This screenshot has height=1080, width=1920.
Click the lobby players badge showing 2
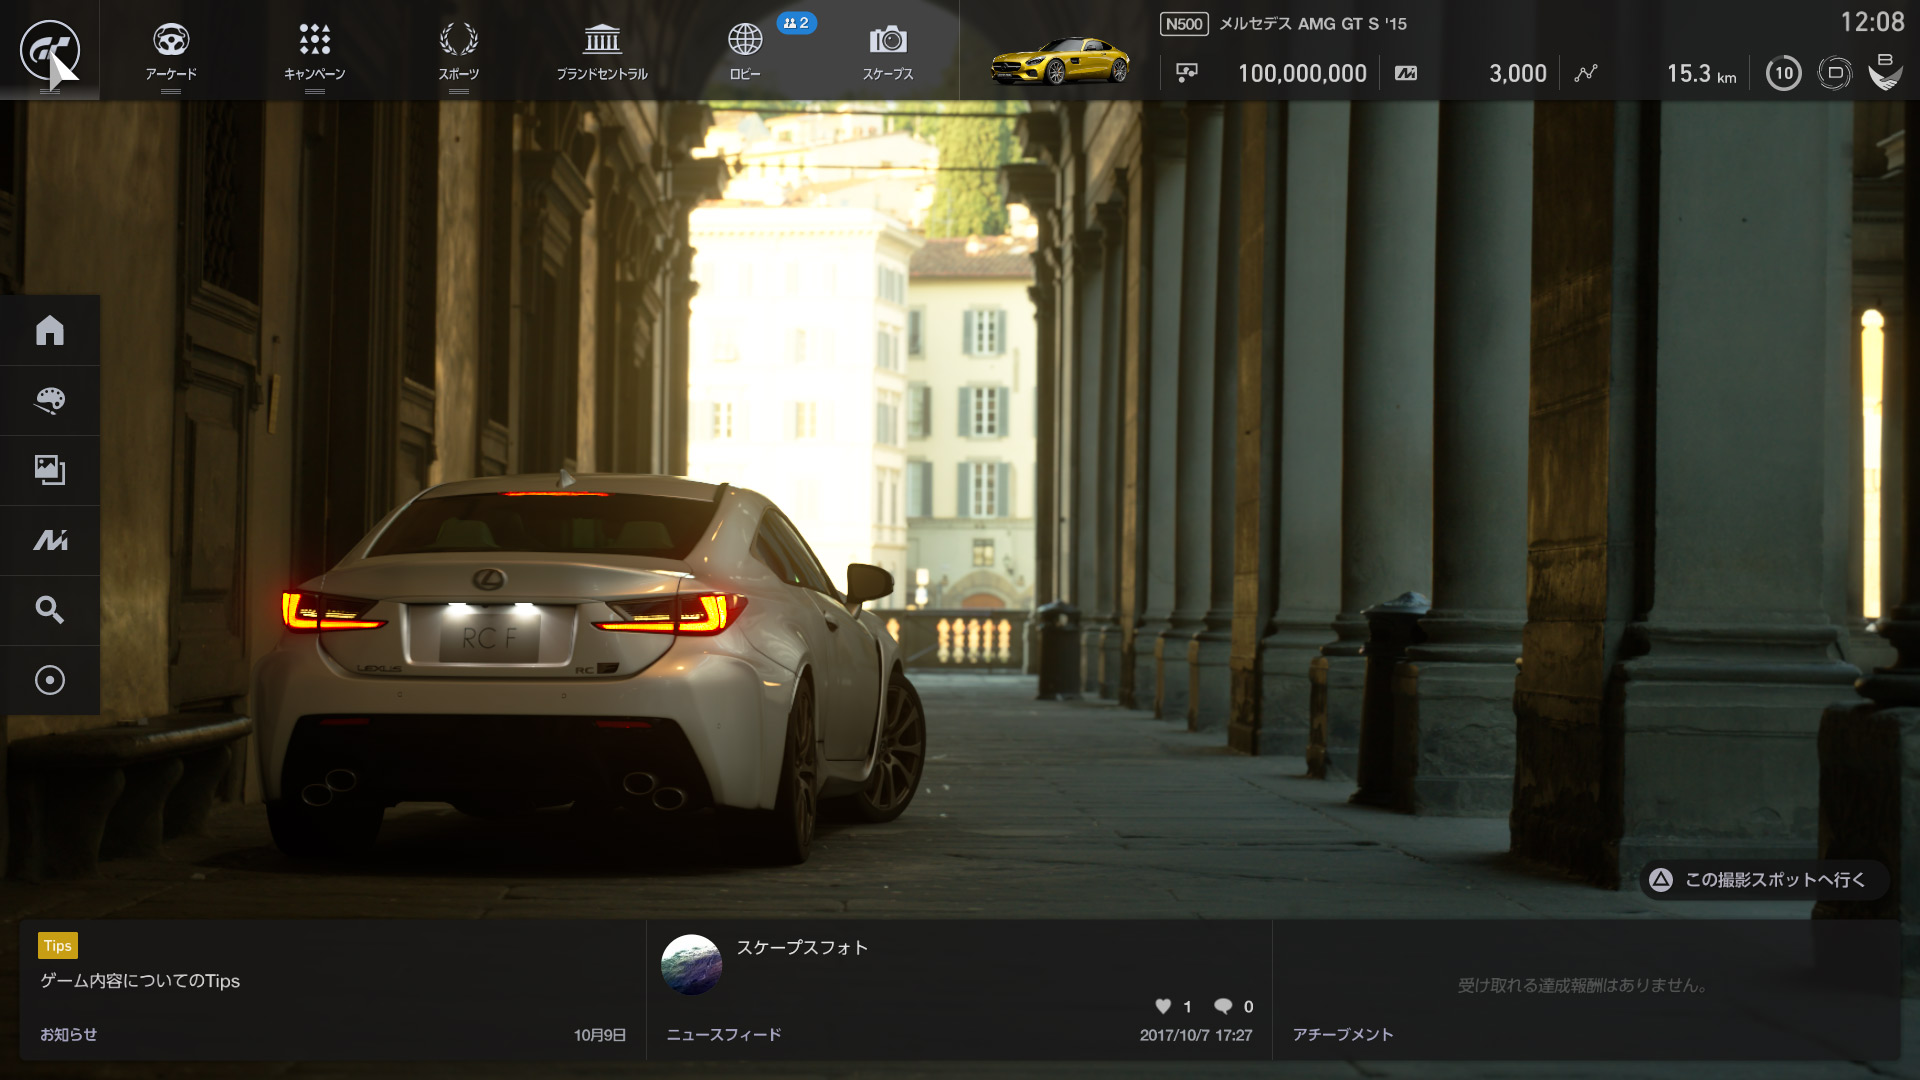point(797,23)
